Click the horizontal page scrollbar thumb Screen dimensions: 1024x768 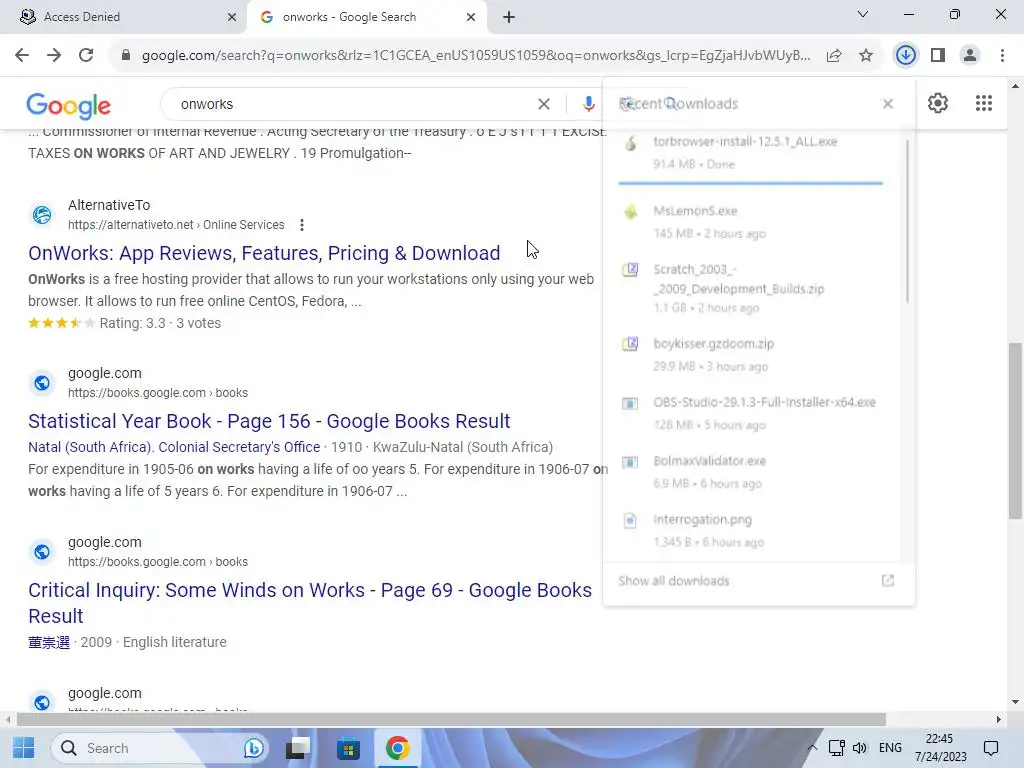[x=451, y=720]
